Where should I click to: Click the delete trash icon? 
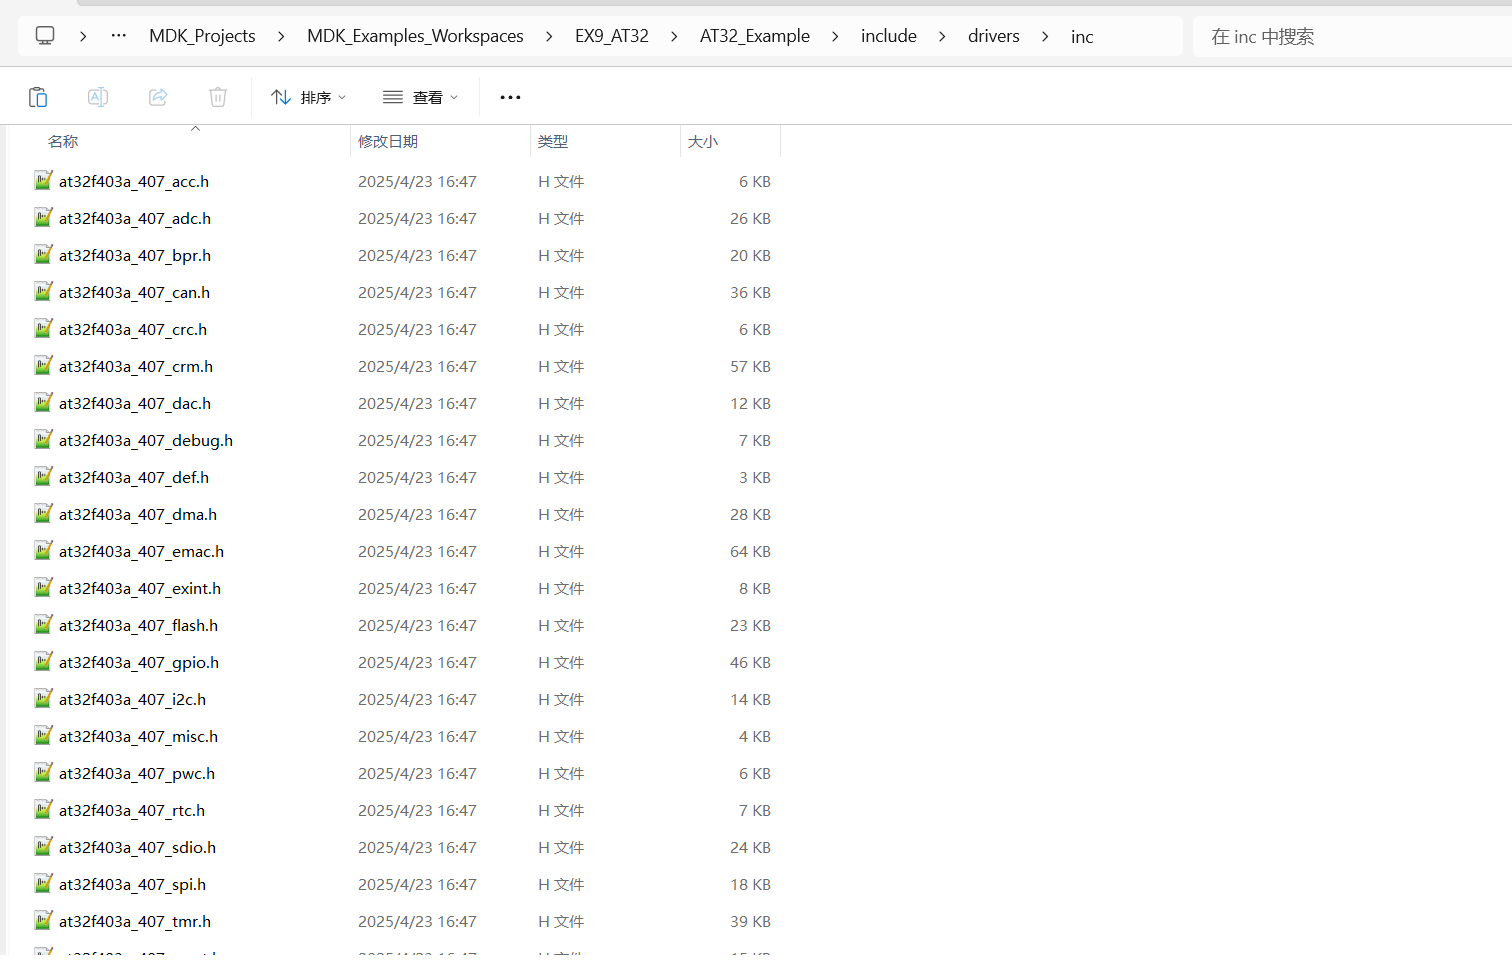tap(218, 97)
